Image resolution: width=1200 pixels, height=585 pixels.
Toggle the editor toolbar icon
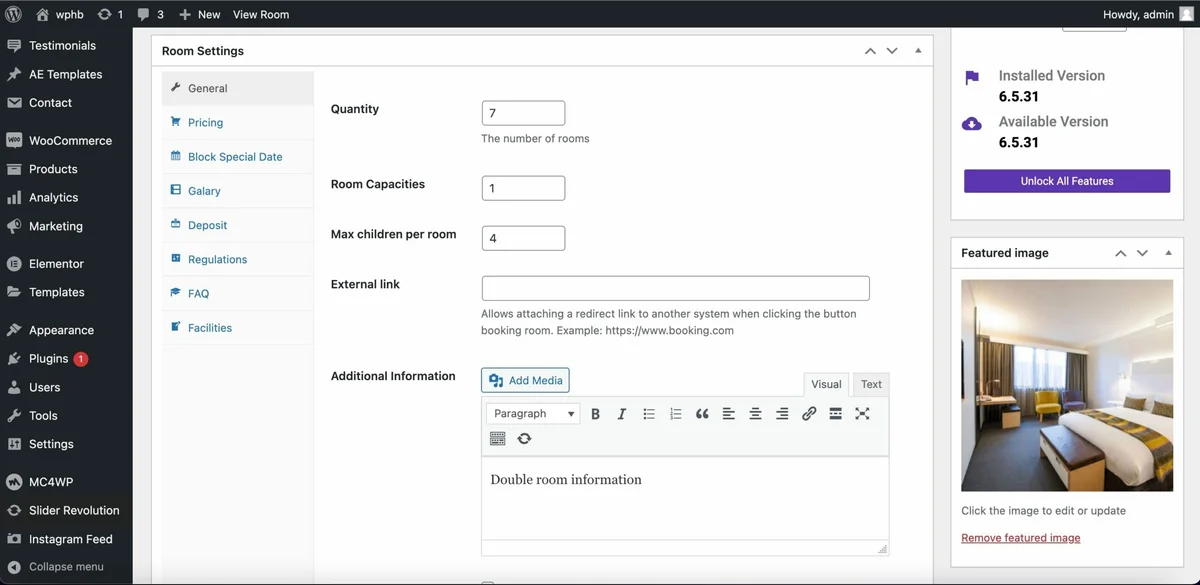click(x=498, y=439)
